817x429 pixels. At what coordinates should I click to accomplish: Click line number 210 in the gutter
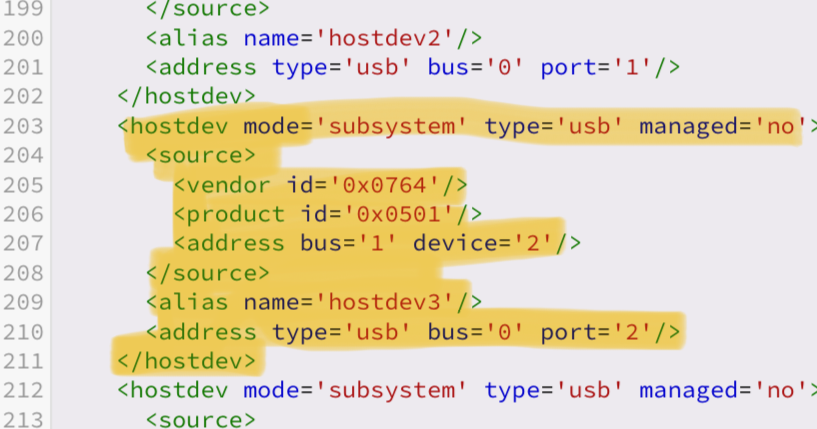point(23,332)
